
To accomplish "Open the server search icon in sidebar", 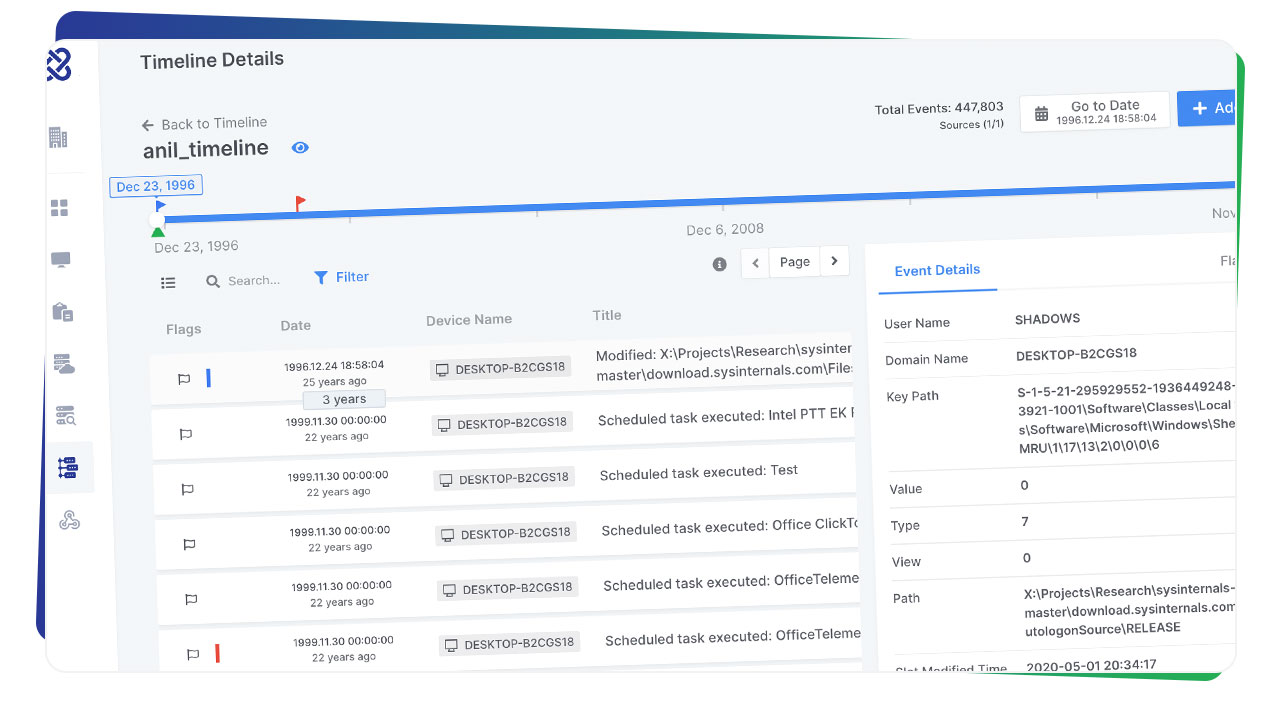I will click(66, 416).
